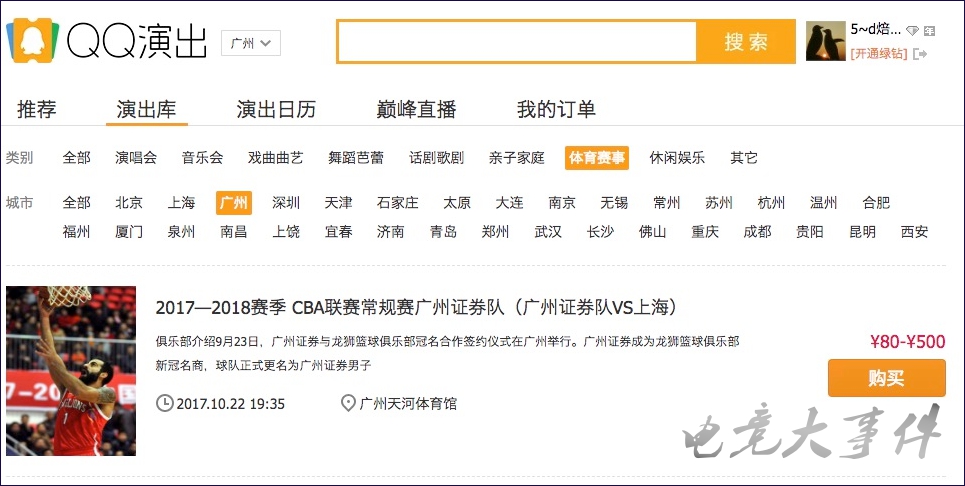
Task: Choose city 济南
Action: click(x=391, y=232)
